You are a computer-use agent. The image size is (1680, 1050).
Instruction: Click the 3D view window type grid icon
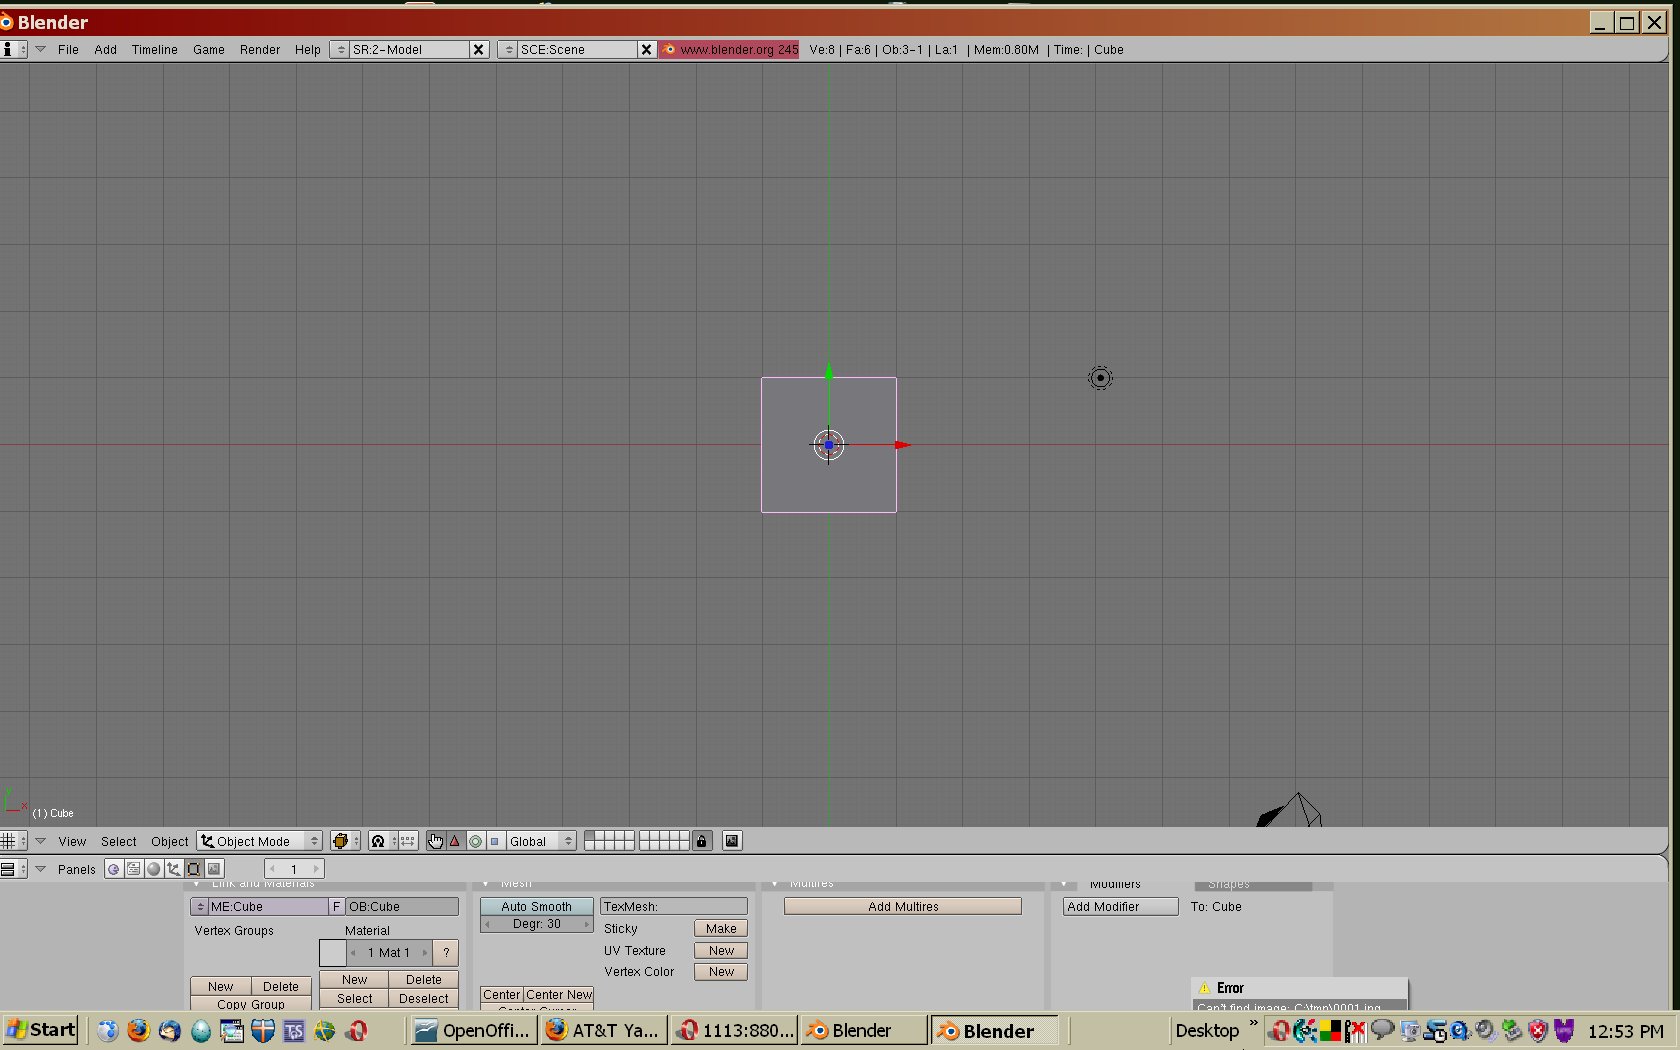point(13,841)
